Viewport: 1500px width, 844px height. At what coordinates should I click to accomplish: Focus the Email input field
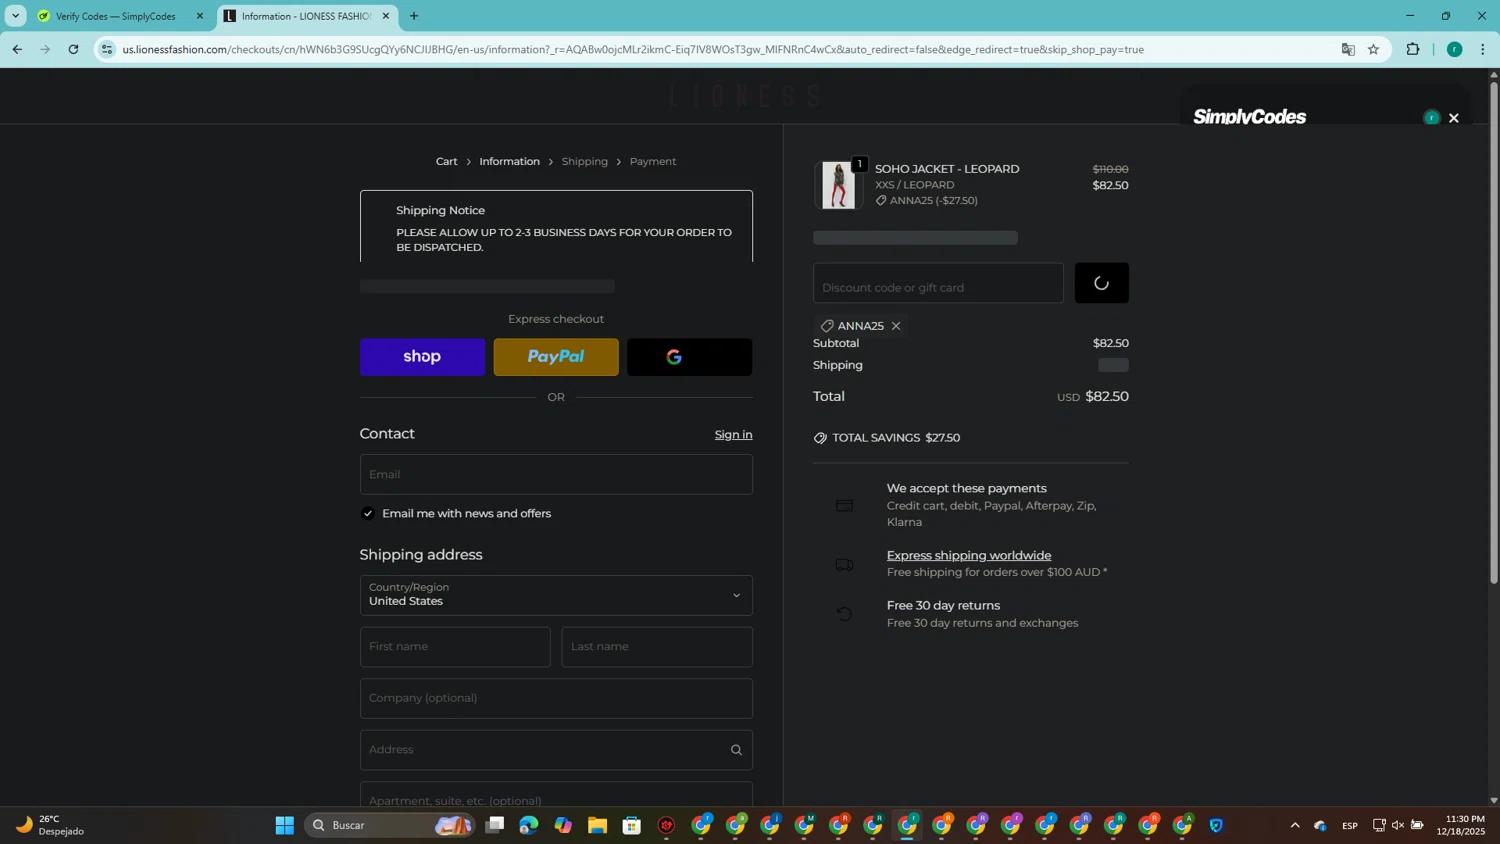[556, 474]
